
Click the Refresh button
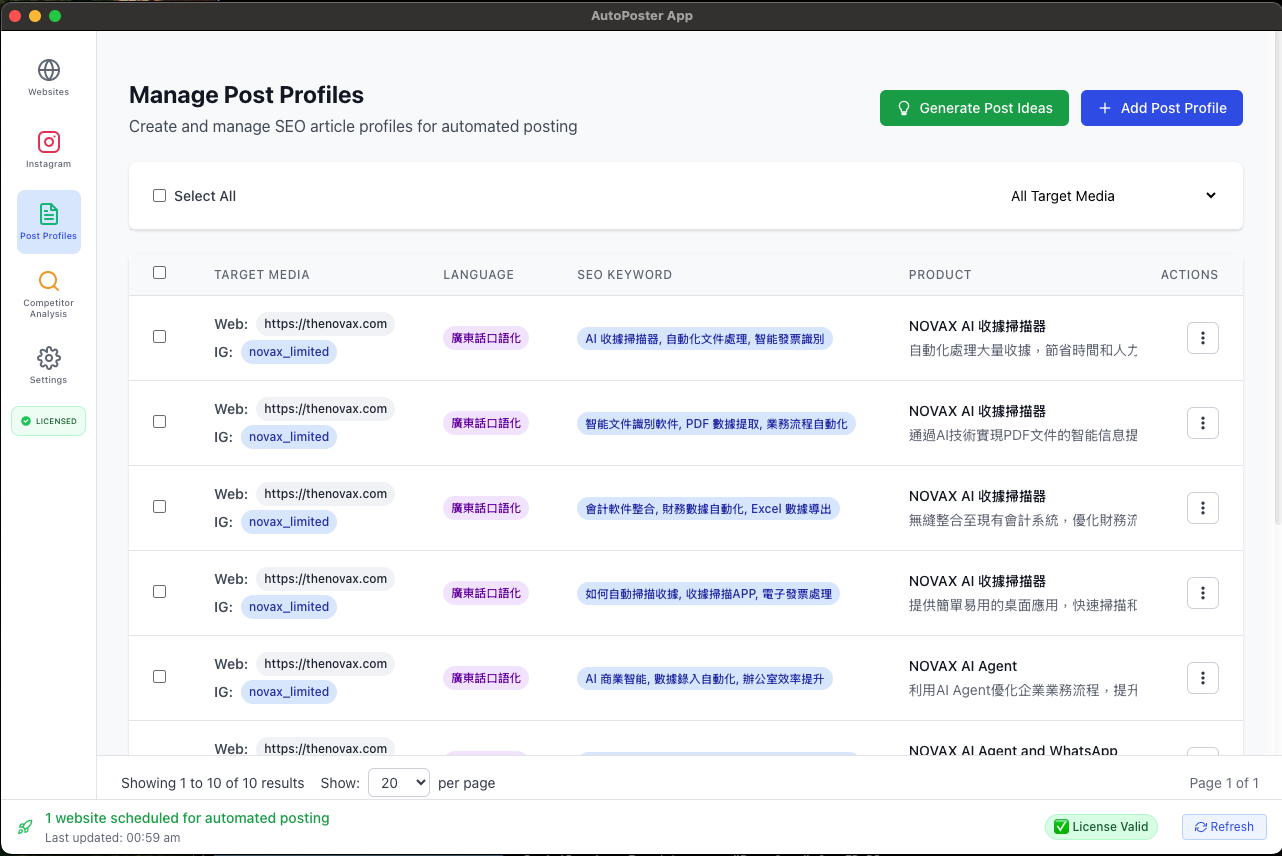coord(1224,827)
